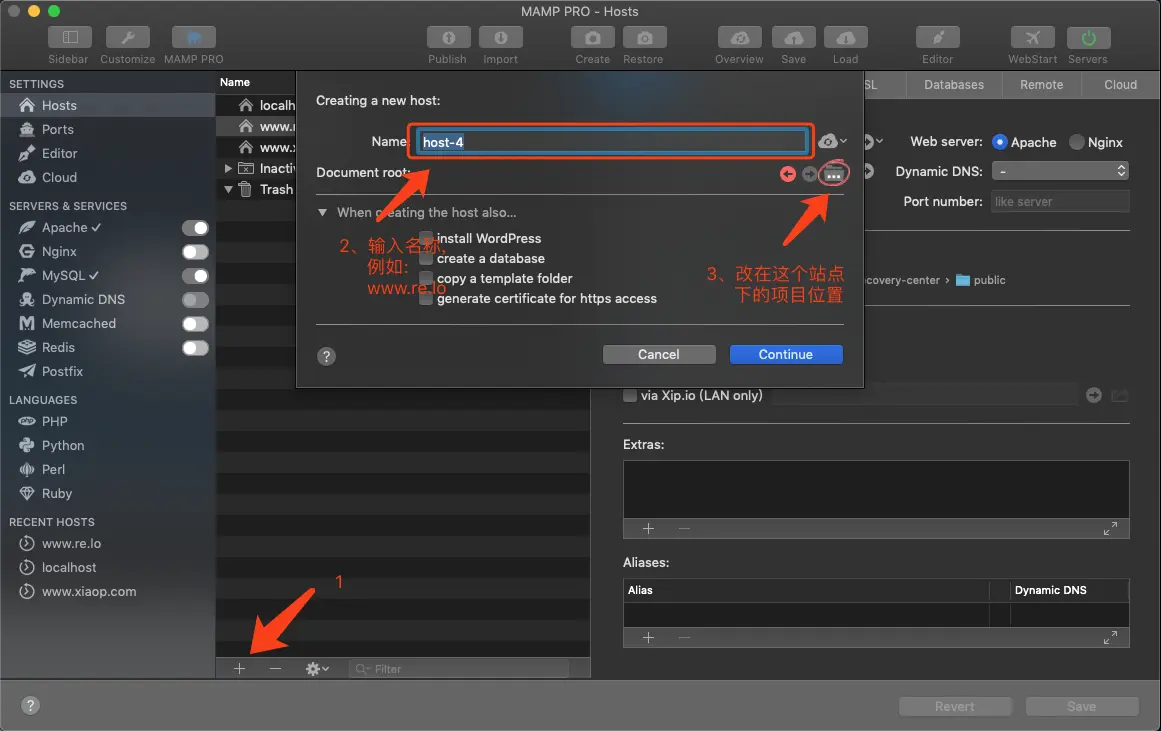Collapse the Trash group in hosts list
Viewport: 1161px width, 731px height.
228,190
